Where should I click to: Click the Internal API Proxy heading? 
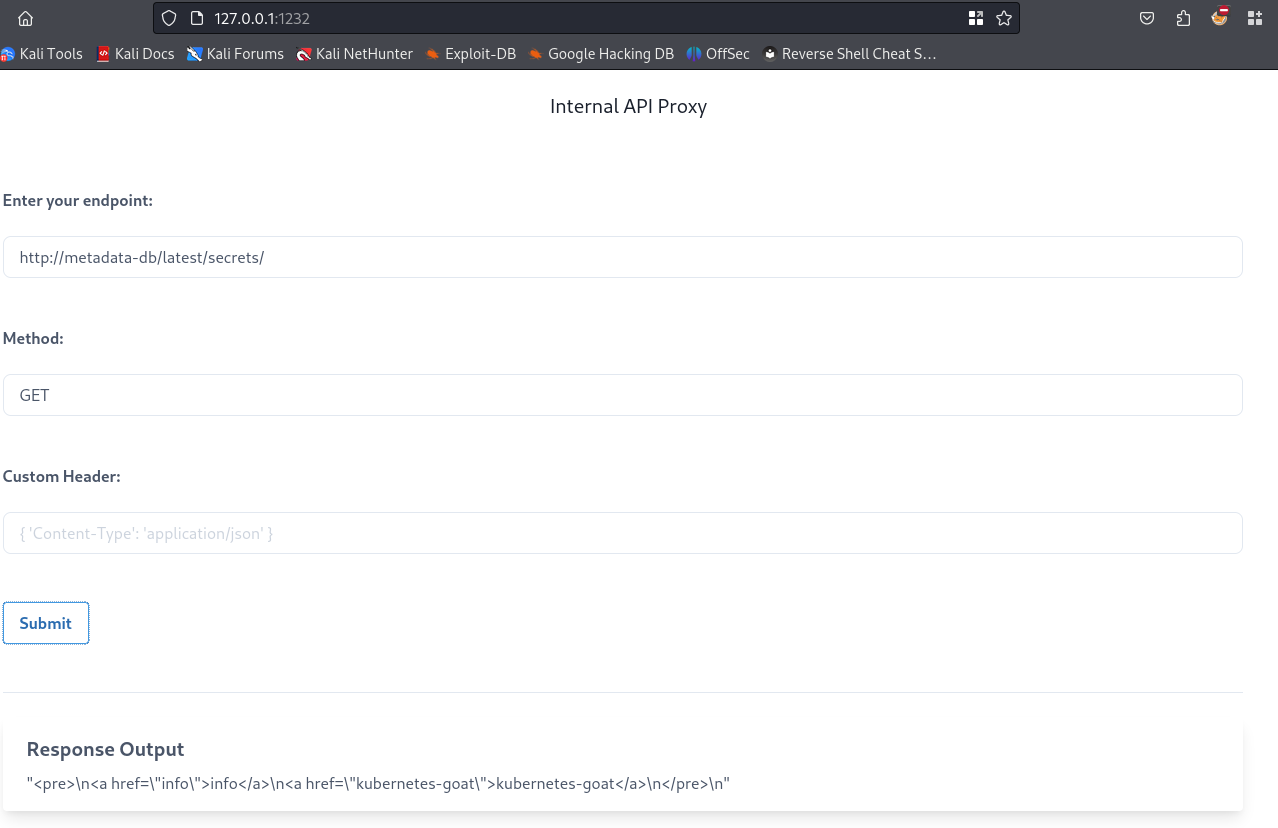pos(628,106)
